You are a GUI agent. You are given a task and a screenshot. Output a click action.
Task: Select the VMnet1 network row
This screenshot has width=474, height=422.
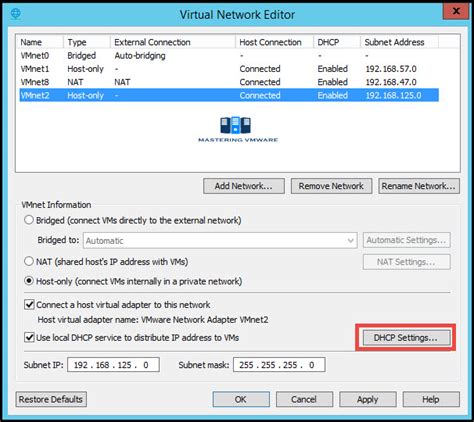coord(229,69)
